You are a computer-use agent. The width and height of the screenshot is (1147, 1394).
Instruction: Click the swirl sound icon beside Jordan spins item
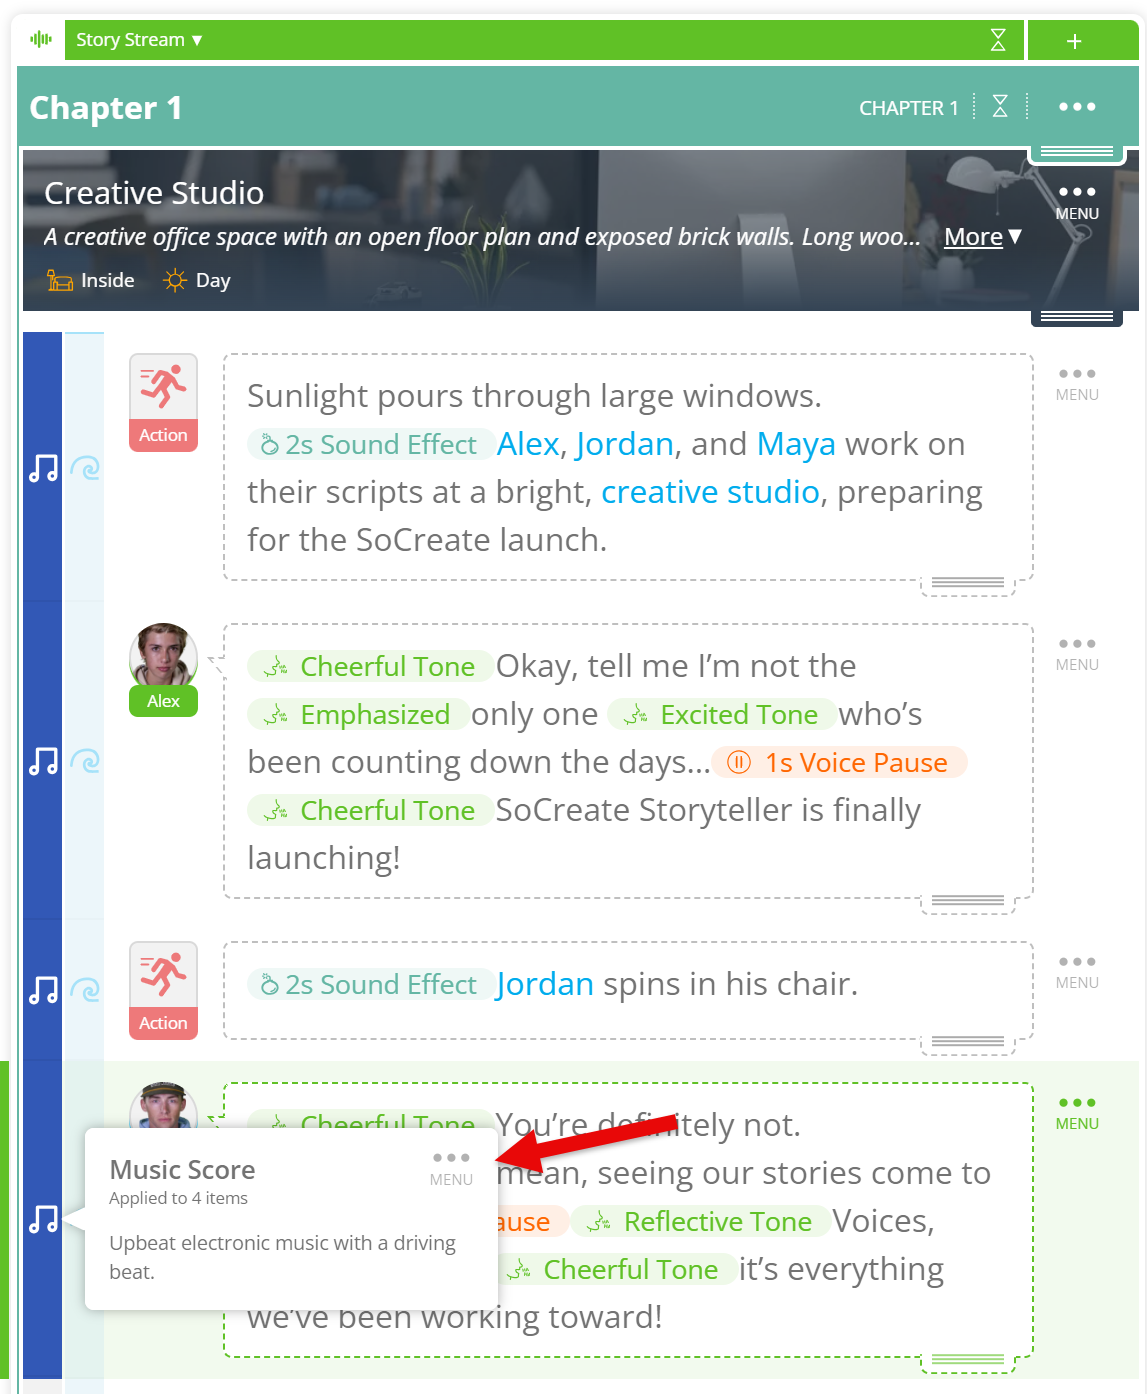click(x=85, y=990)
